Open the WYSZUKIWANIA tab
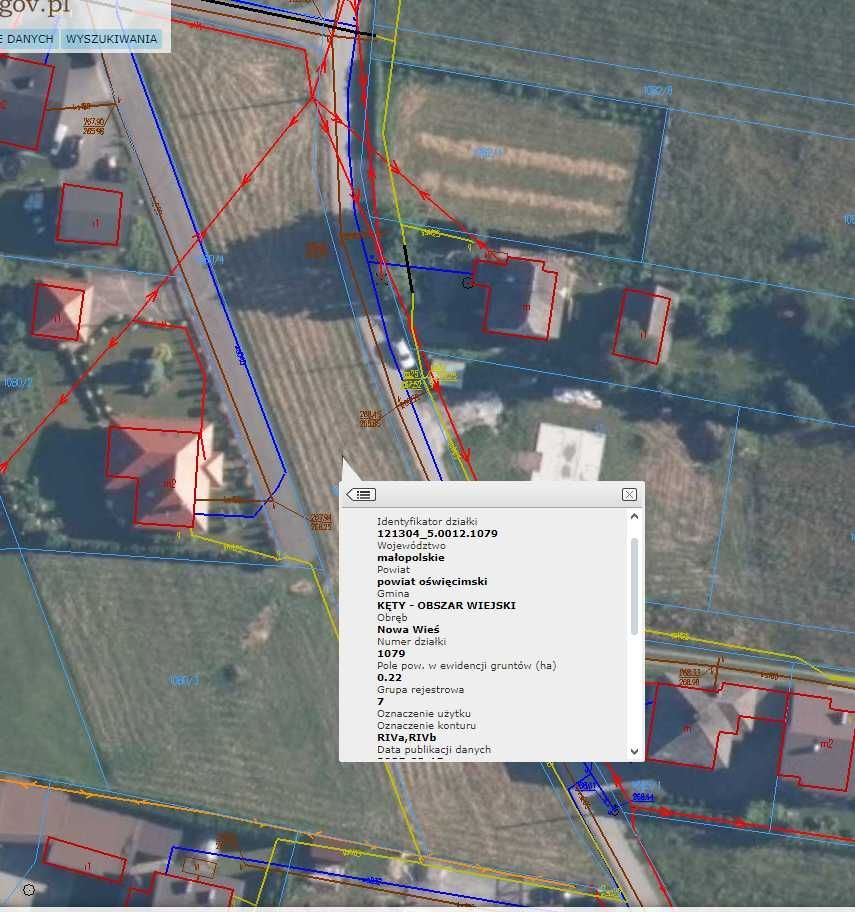The height and width of the screenshot is (912, 855). coord(111,39)
